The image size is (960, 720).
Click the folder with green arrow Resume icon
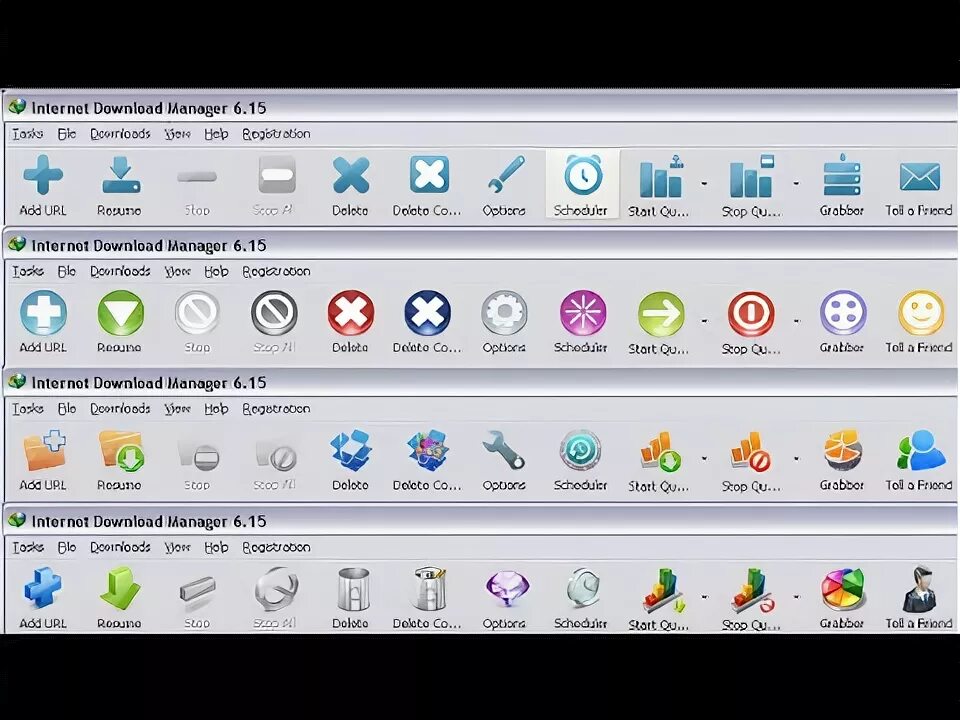[x=121, y=451]
